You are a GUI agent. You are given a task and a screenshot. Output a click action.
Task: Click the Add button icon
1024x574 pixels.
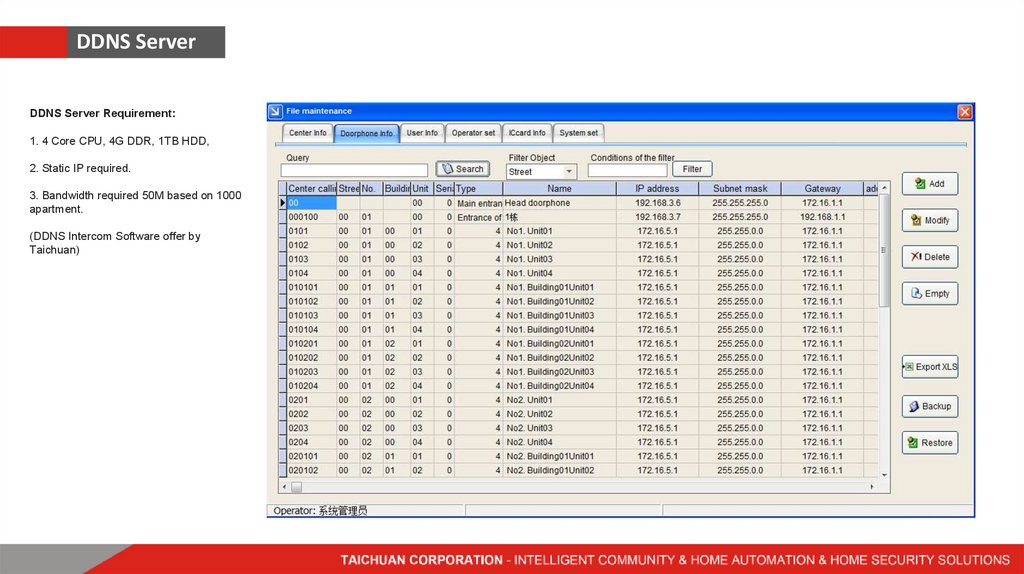click(x=920, y=184)
